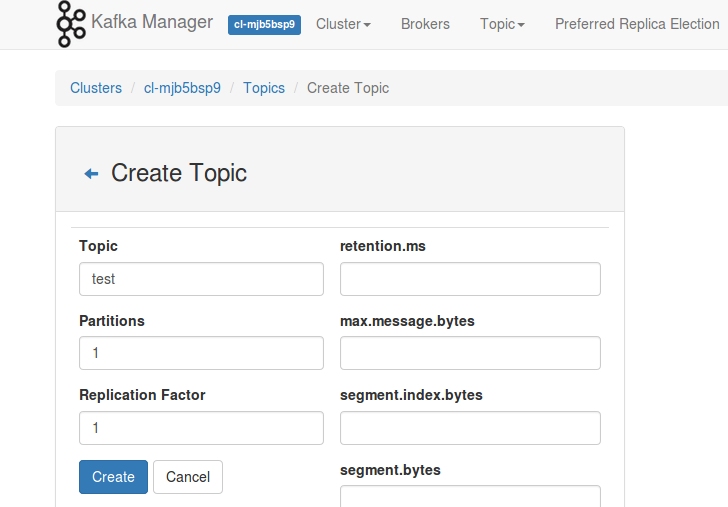Focus the Topic name input field
This screenshot has width=728, height=507.
pos(201,279)
